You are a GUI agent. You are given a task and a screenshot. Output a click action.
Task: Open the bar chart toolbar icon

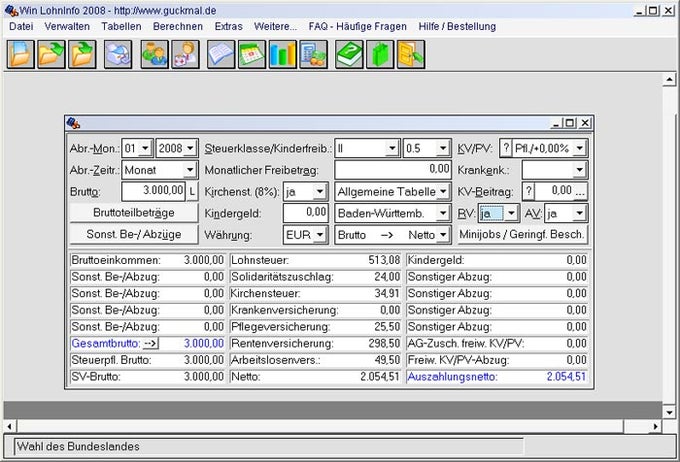click(283, 54)
